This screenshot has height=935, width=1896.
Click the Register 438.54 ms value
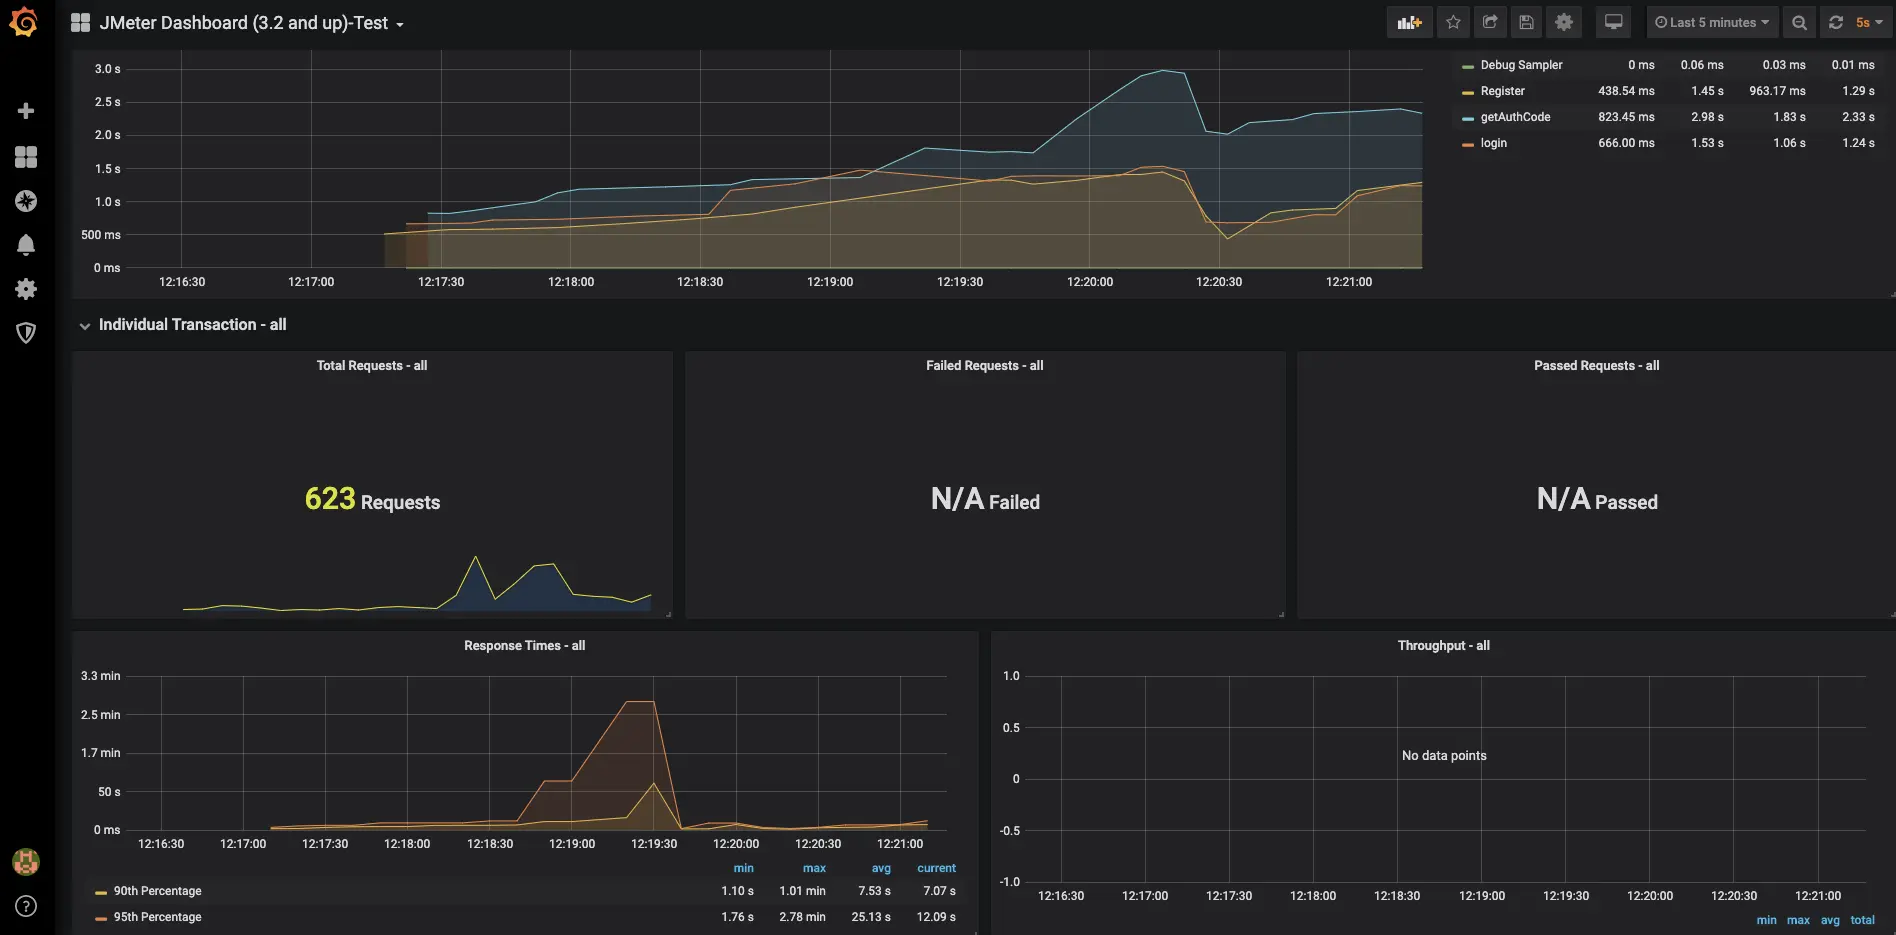point(1626,91)
